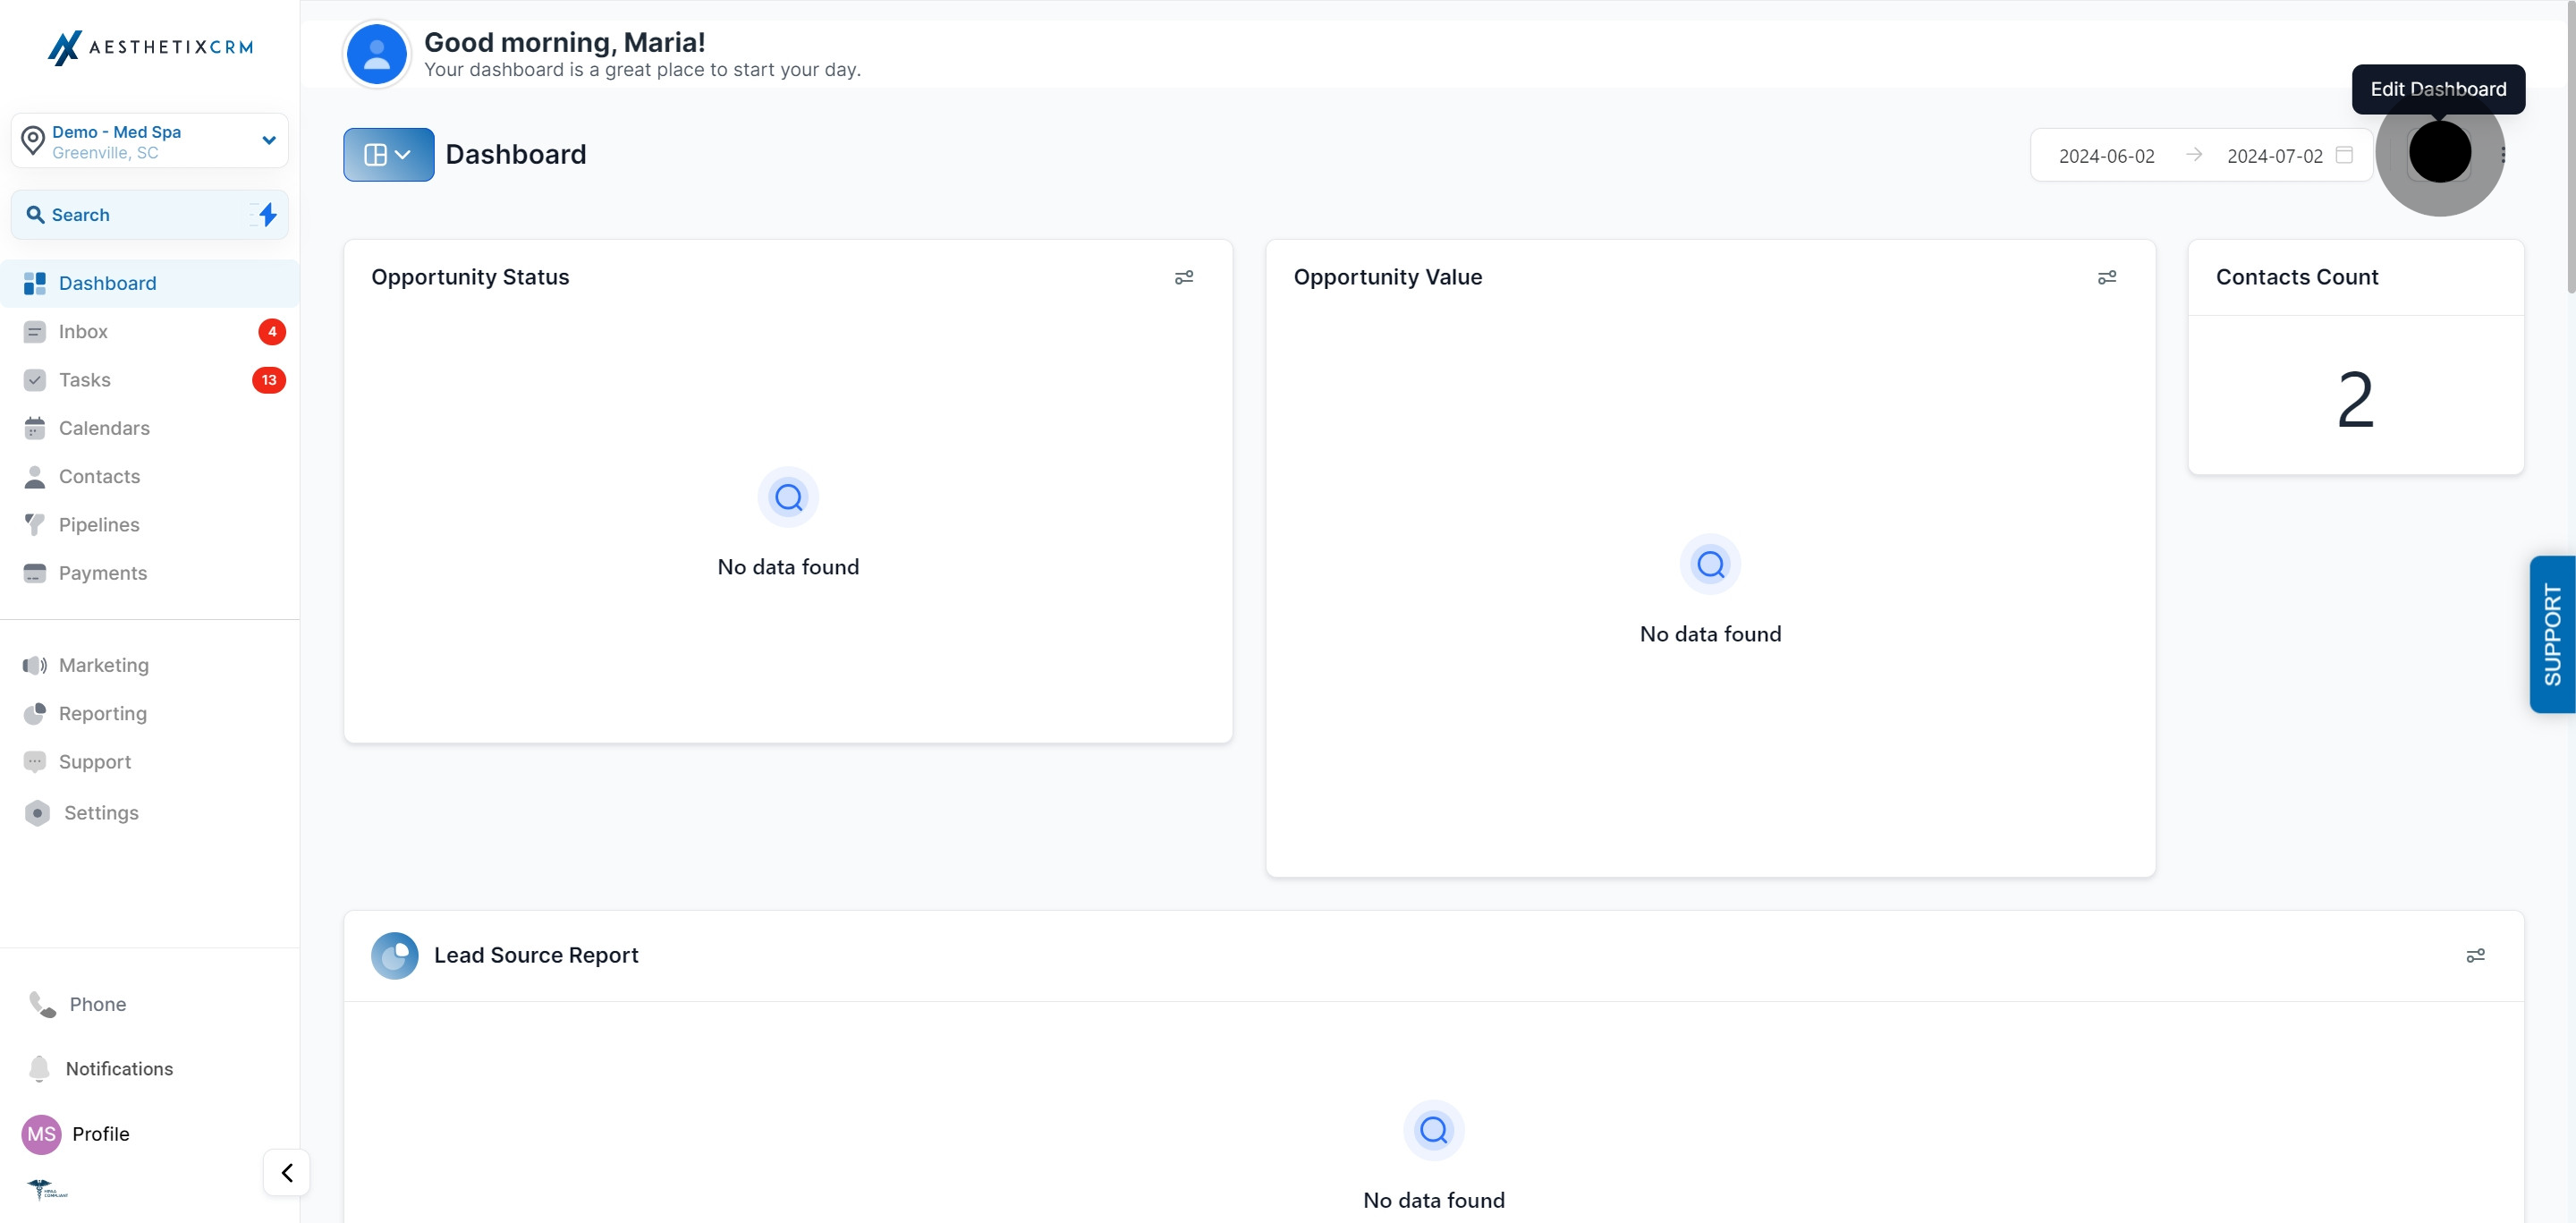Click the filter icon on Opportunity Status
2576x1223 pixels.
(1184, 277)
